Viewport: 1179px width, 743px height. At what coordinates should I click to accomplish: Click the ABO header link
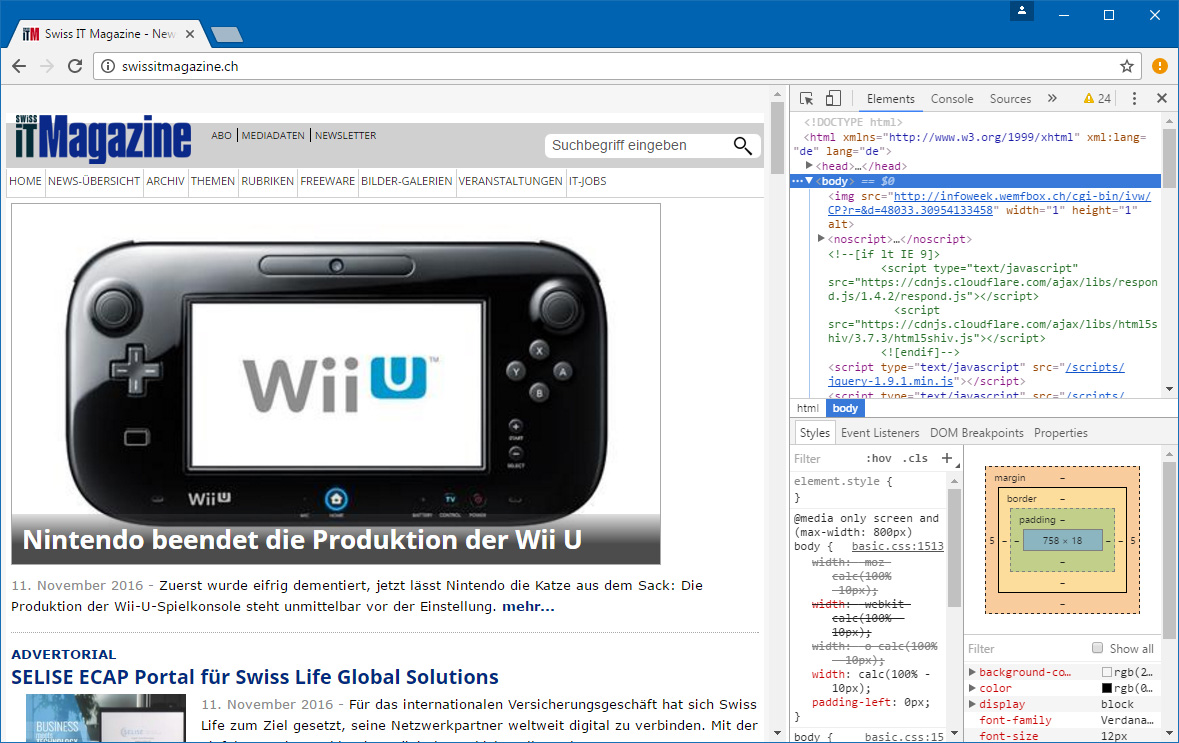pos(221,135)
